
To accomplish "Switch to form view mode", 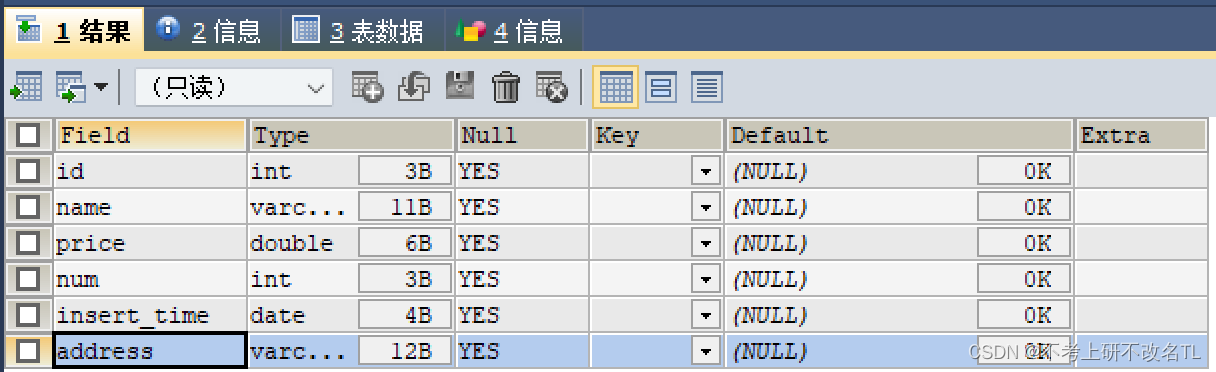I will click(x=660, y=88).
